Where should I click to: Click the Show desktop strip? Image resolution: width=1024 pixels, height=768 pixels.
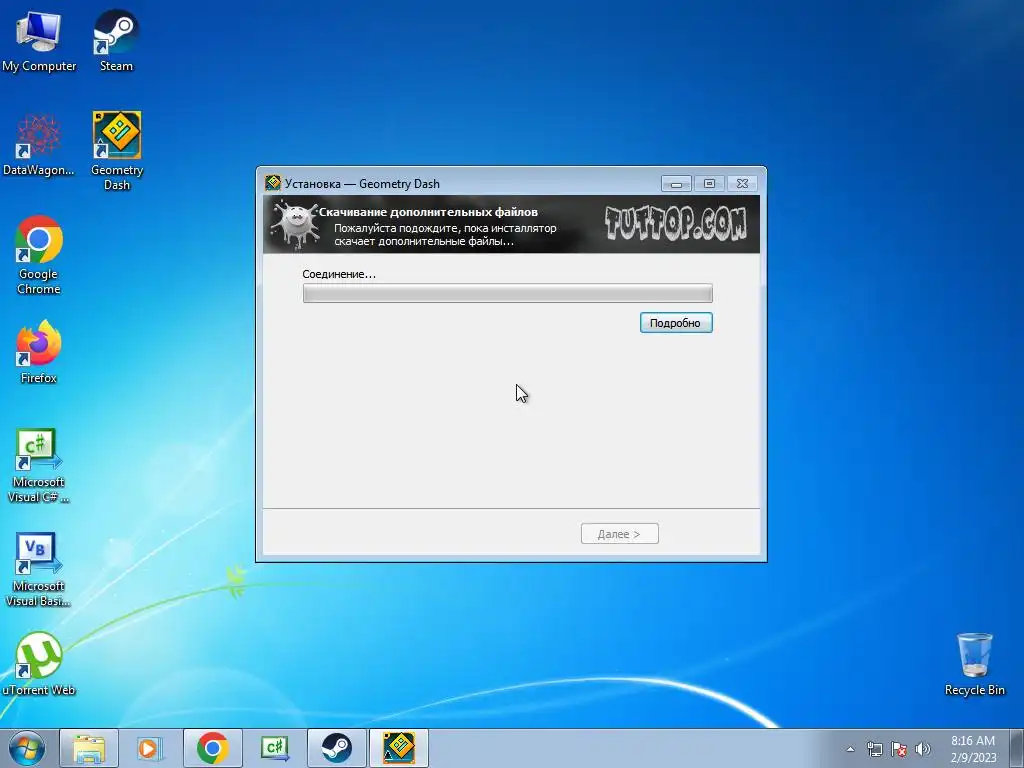pyautogui.click(x=1017, y=748)
